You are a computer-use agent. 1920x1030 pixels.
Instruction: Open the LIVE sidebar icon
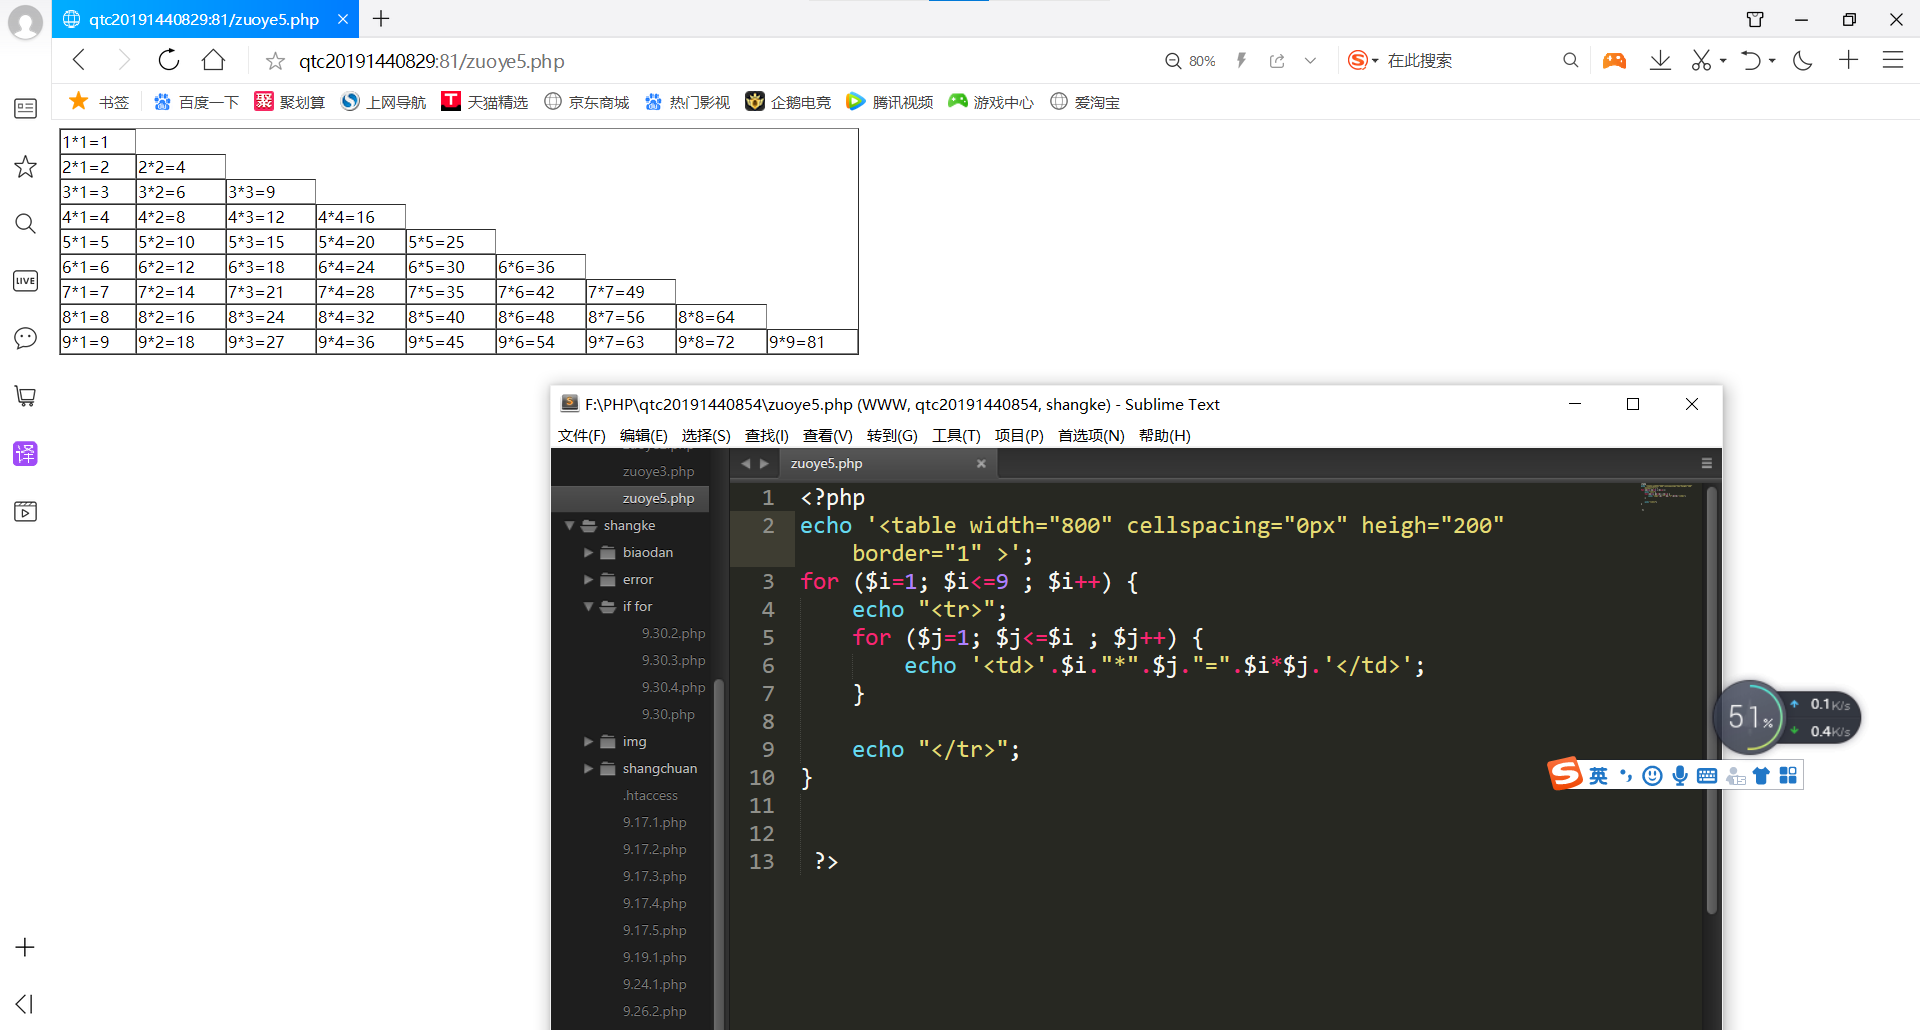[x=25, y=281]
